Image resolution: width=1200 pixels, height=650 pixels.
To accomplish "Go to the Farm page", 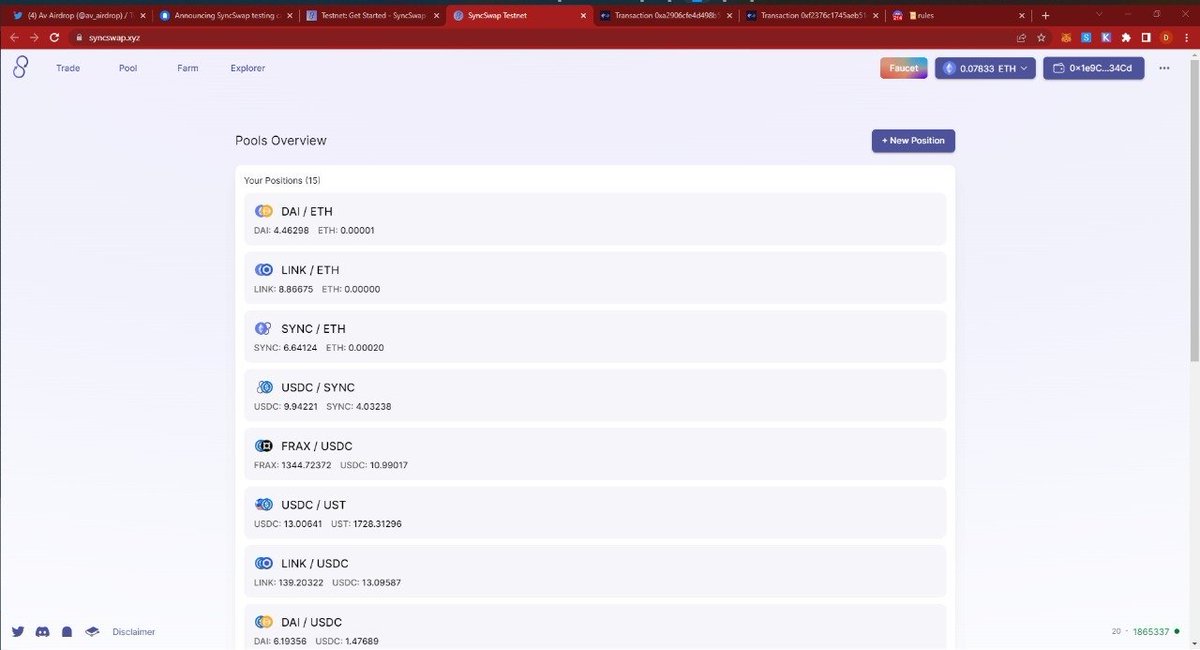I will tap(187, 68).
